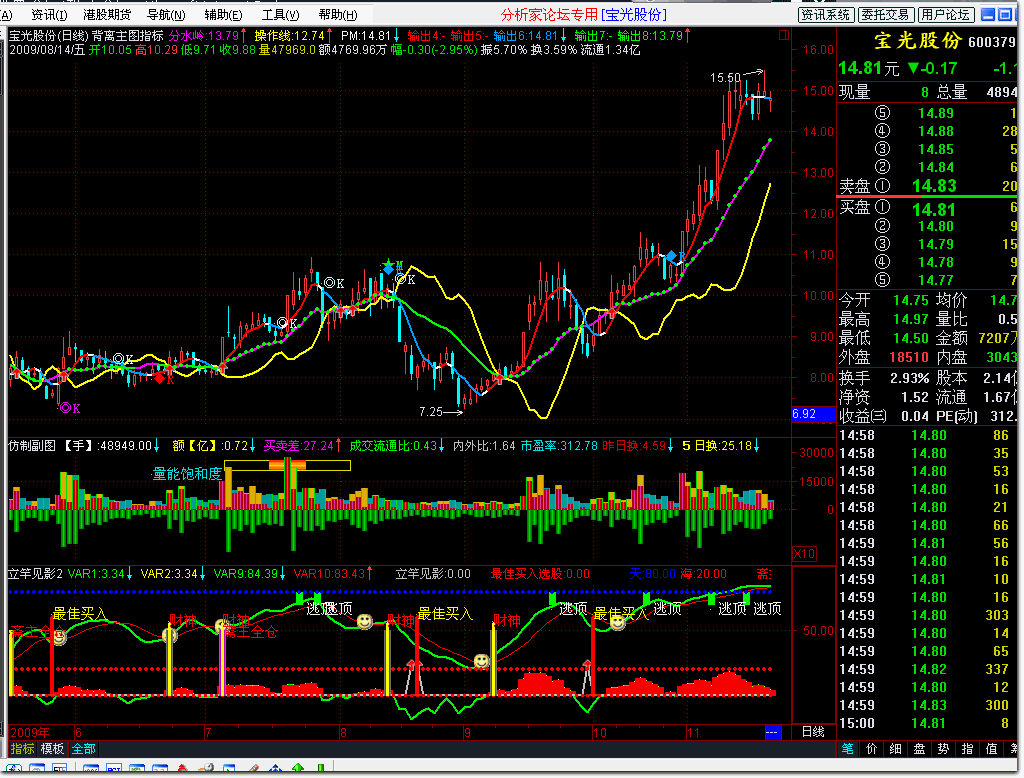Image resolution: width=1024 pixels, height=778 pixels.
Task: Click the 换手 2.93% value
Action: (910, 378)
